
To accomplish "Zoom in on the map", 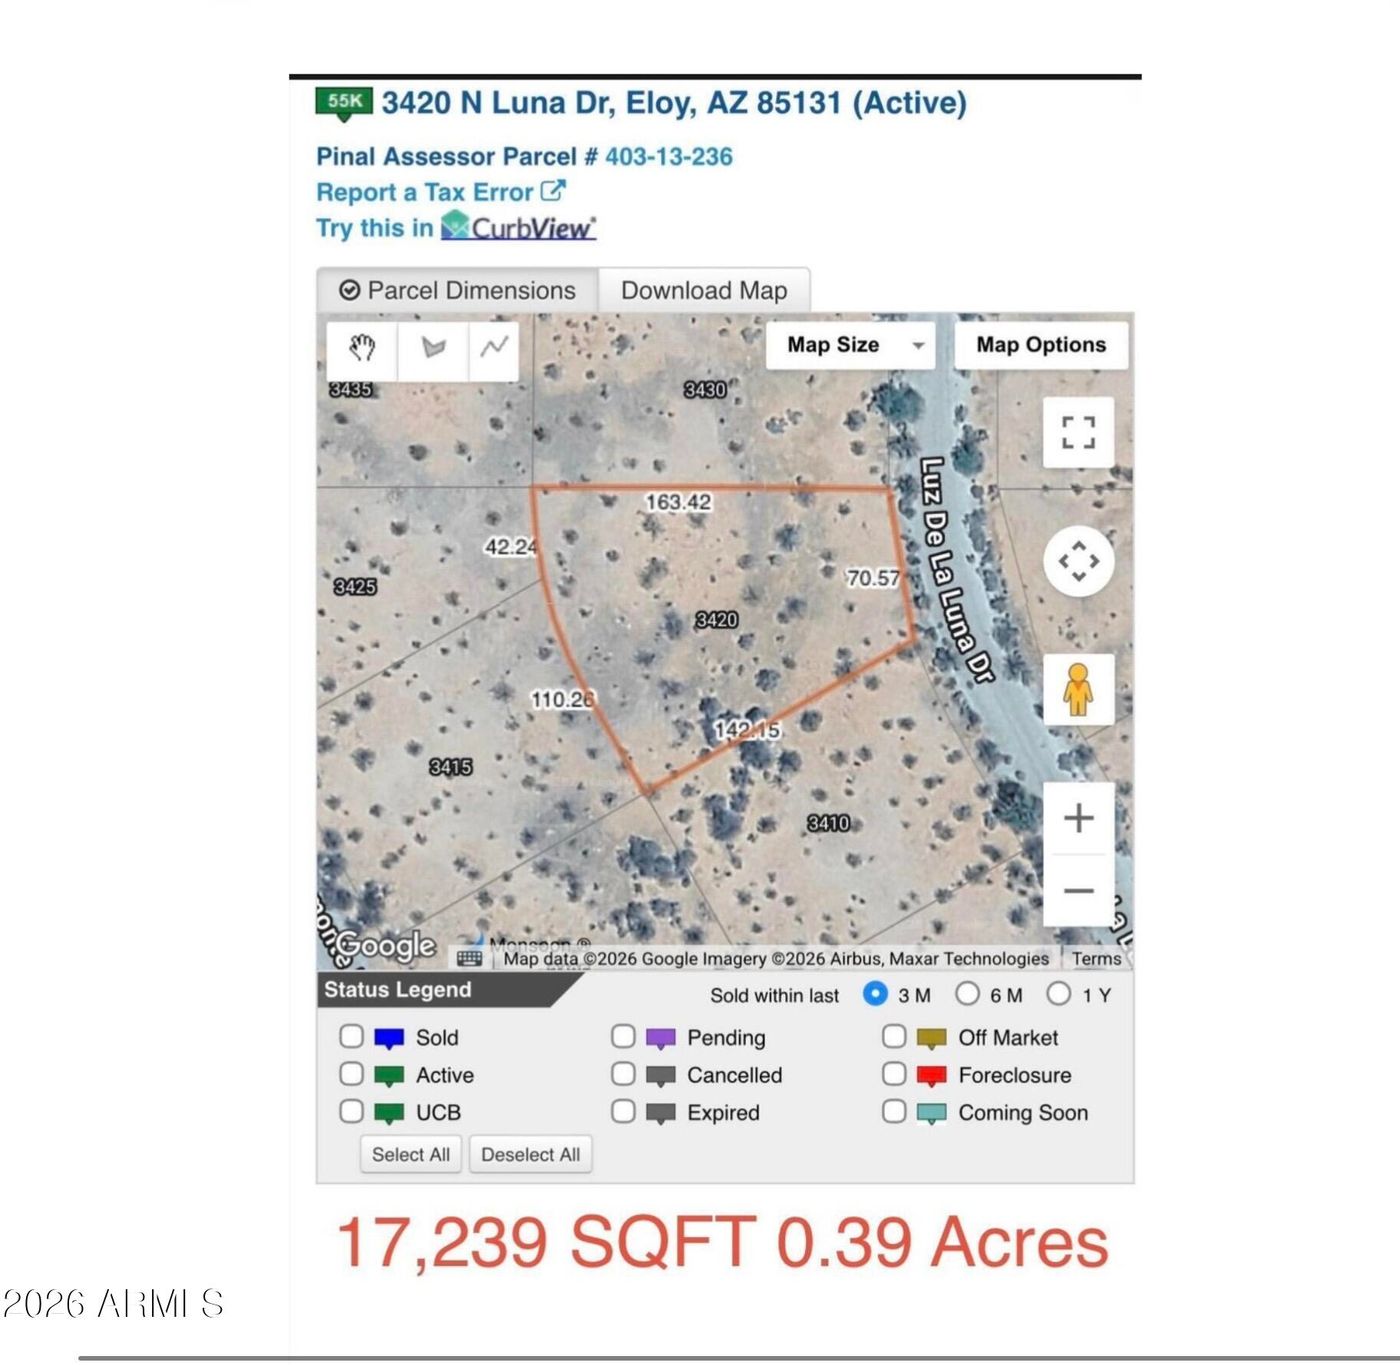I will (1078, 818).
